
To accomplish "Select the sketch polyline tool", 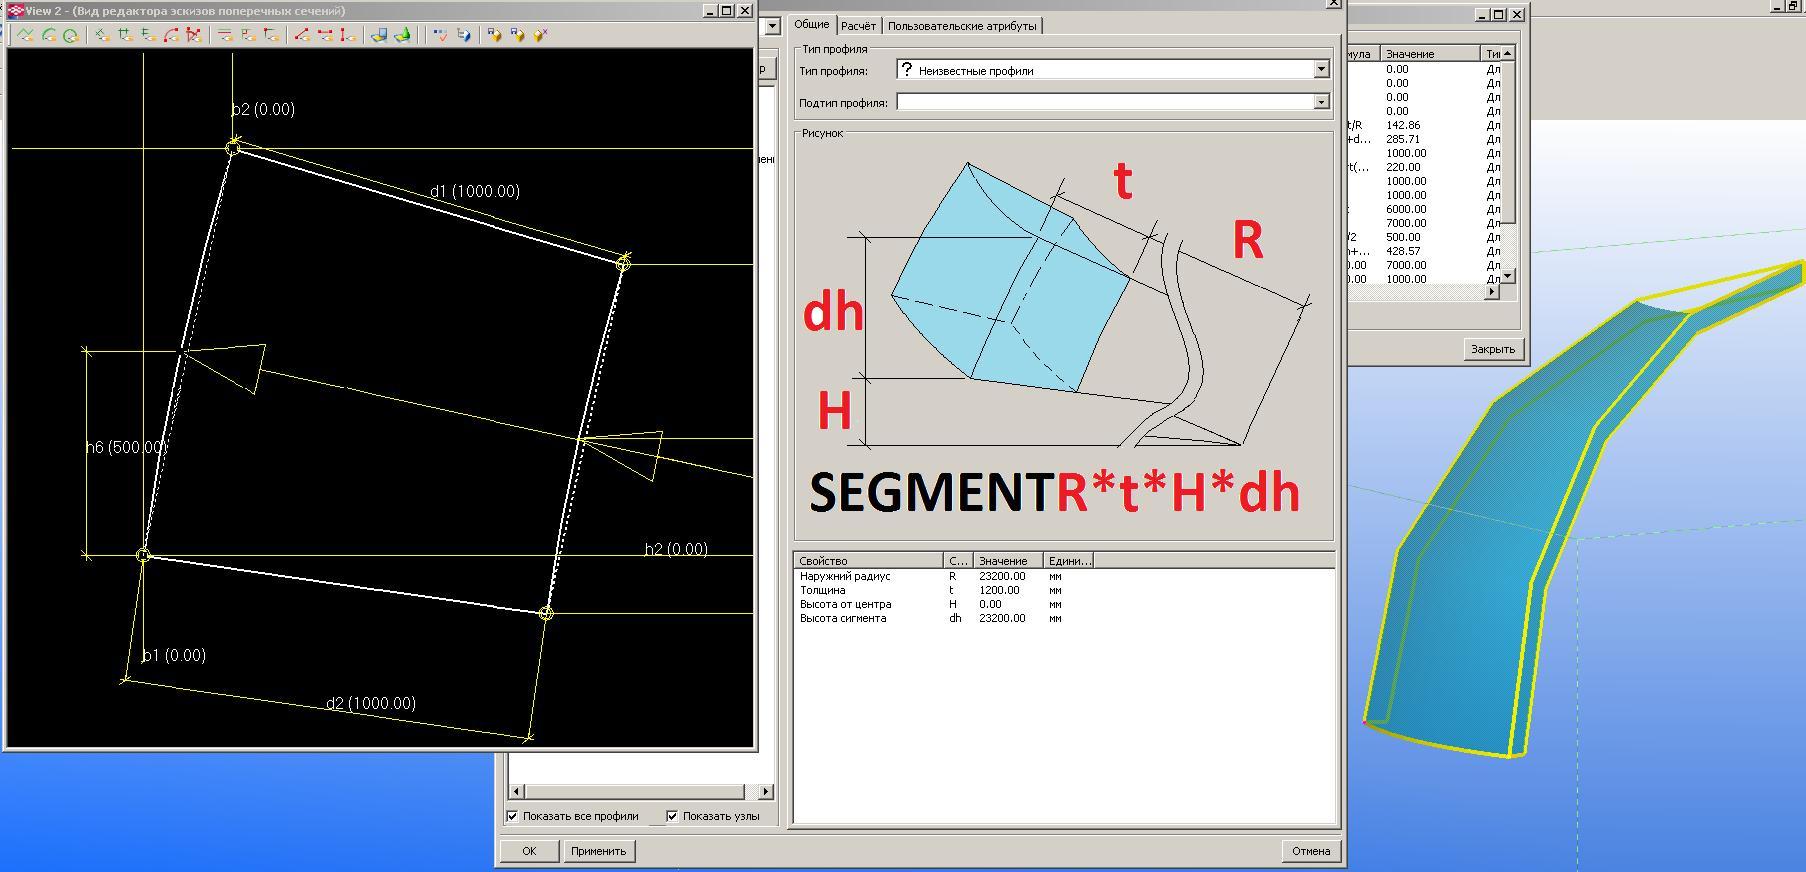I will pyautogui.click(x=25, y=35).
